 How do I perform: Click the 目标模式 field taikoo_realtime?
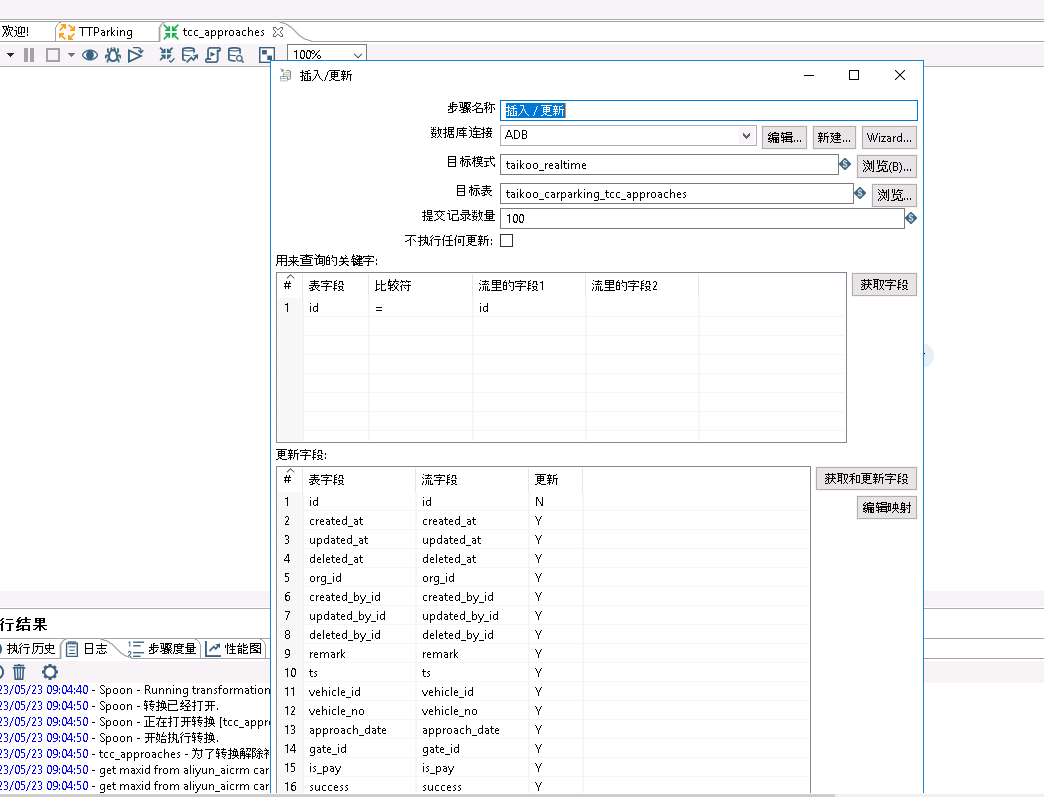(669, 164)
